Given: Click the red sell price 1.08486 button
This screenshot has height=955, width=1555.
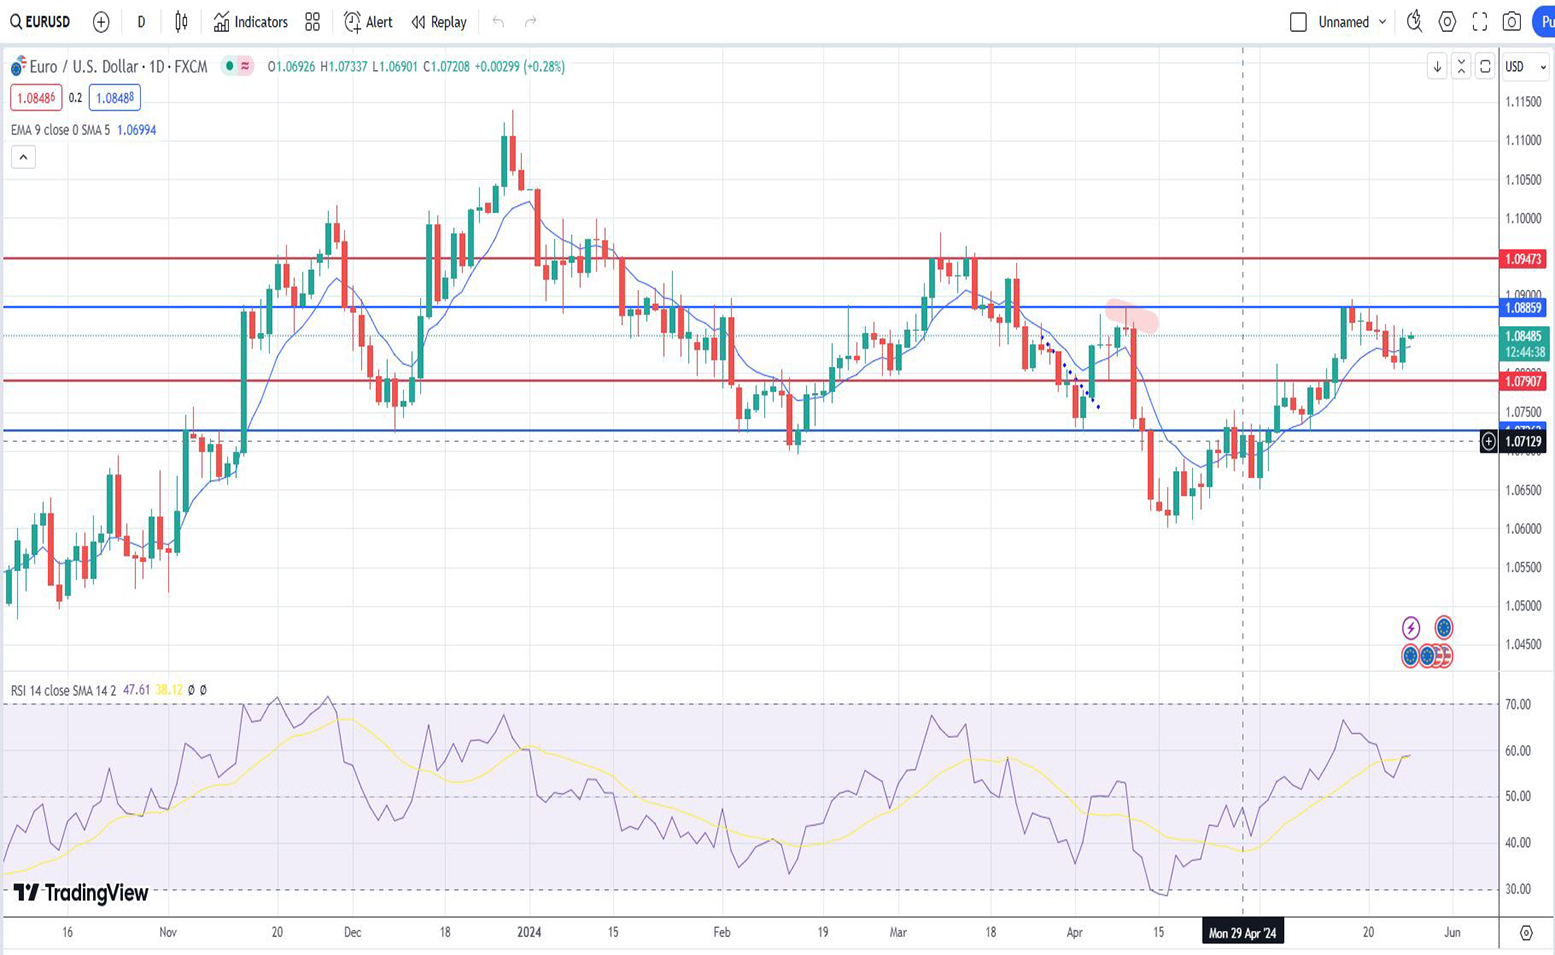Looking at the screenshot, I should [x=36, y=98].
